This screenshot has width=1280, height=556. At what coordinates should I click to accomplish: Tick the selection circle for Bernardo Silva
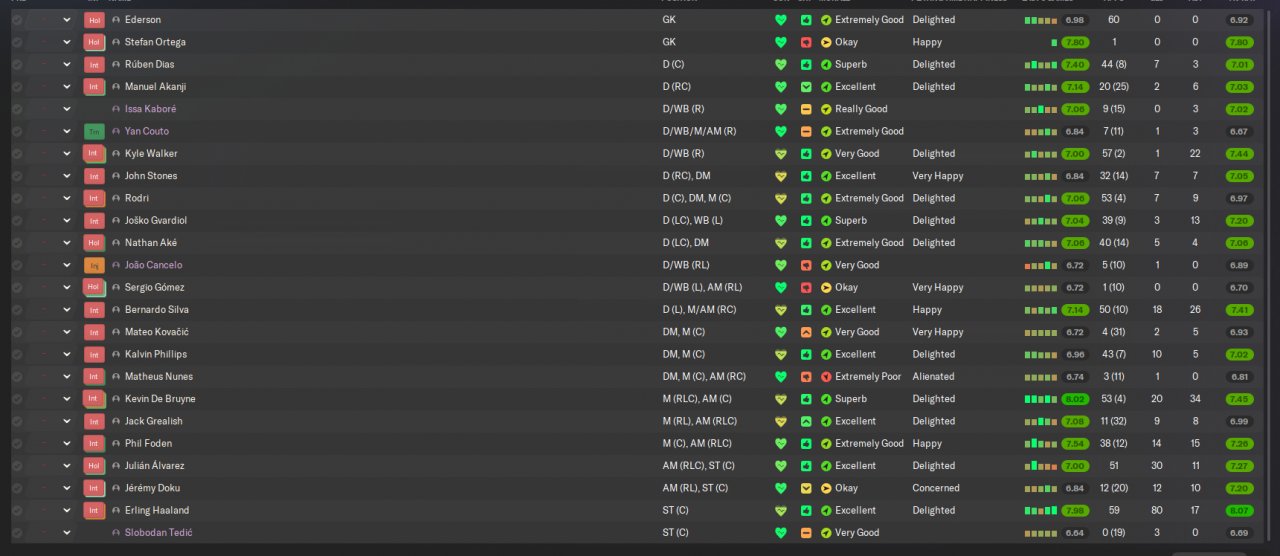point(17,310)
